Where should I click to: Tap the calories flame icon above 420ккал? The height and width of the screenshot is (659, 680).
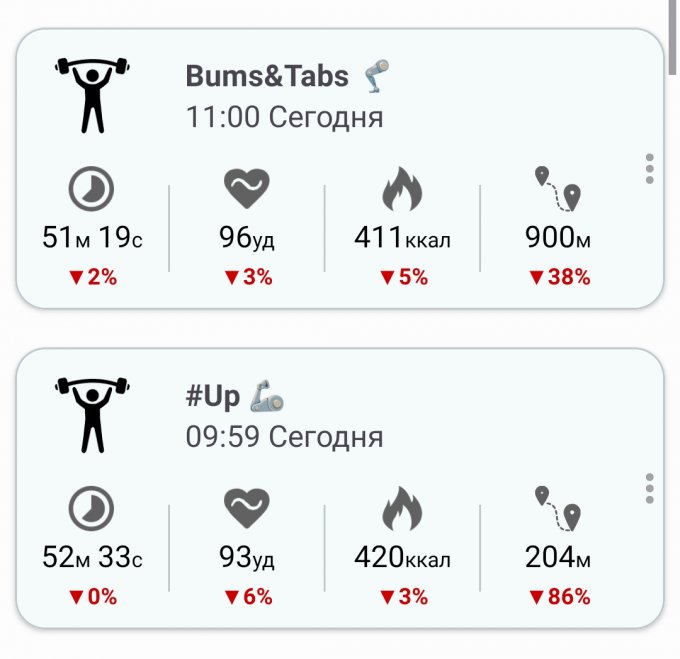[402, 509]
